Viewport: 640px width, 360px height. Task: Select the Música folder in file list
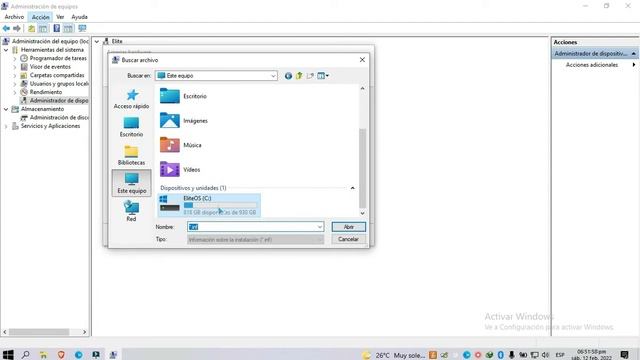coord(181,145)
